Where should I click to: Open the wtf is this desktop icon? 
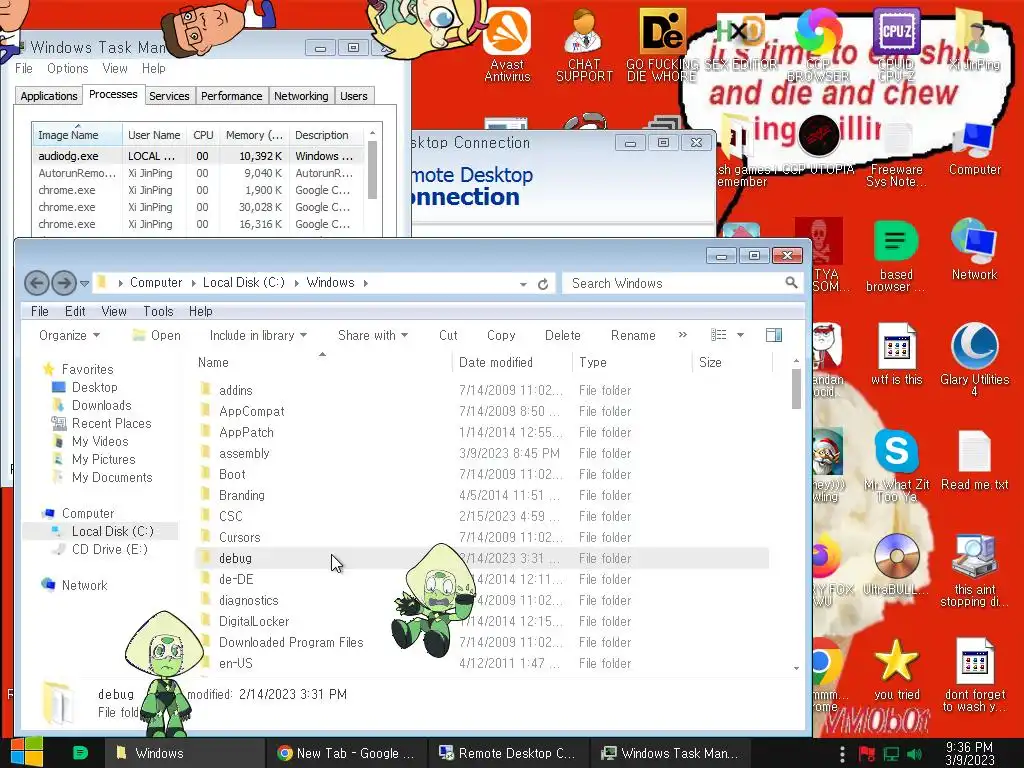click(896, 354)
